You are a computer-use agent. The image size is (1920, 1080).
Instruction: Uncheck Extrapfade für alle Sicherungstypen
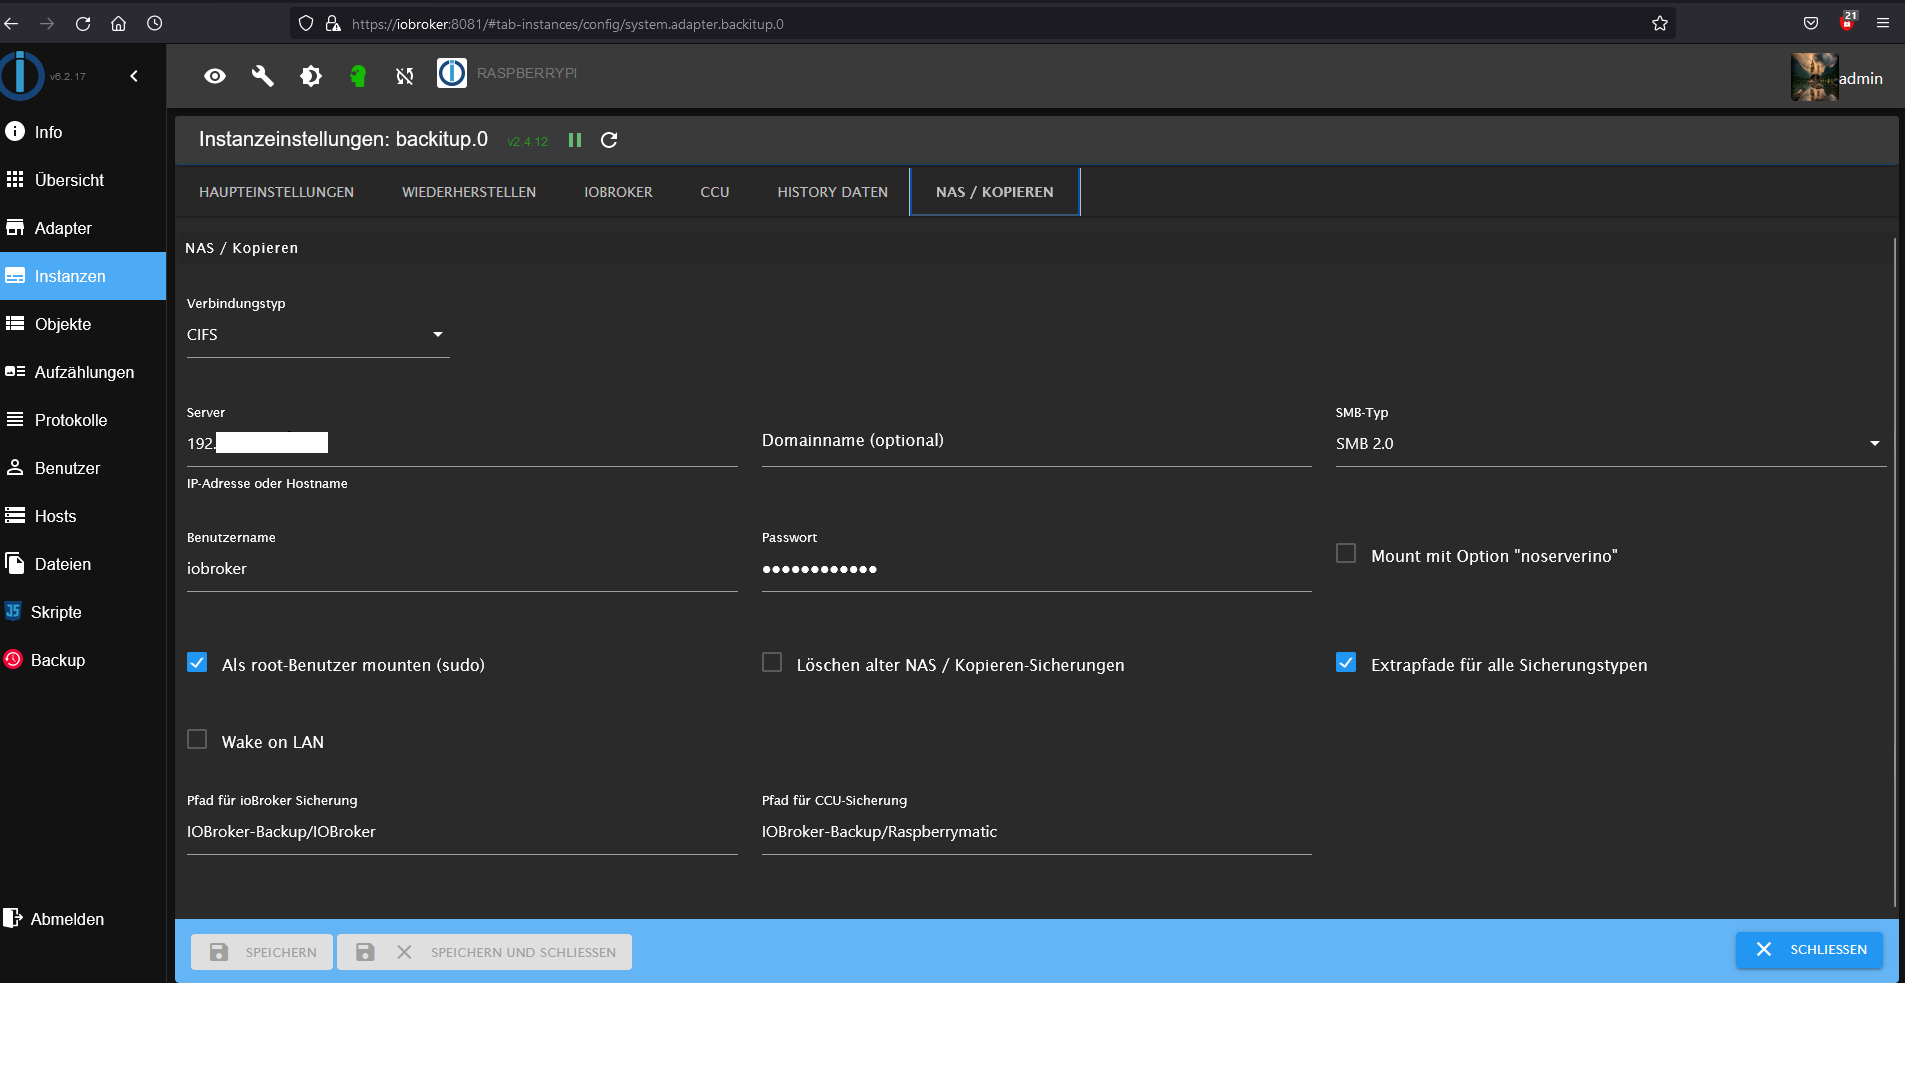tap(1346, 663)
